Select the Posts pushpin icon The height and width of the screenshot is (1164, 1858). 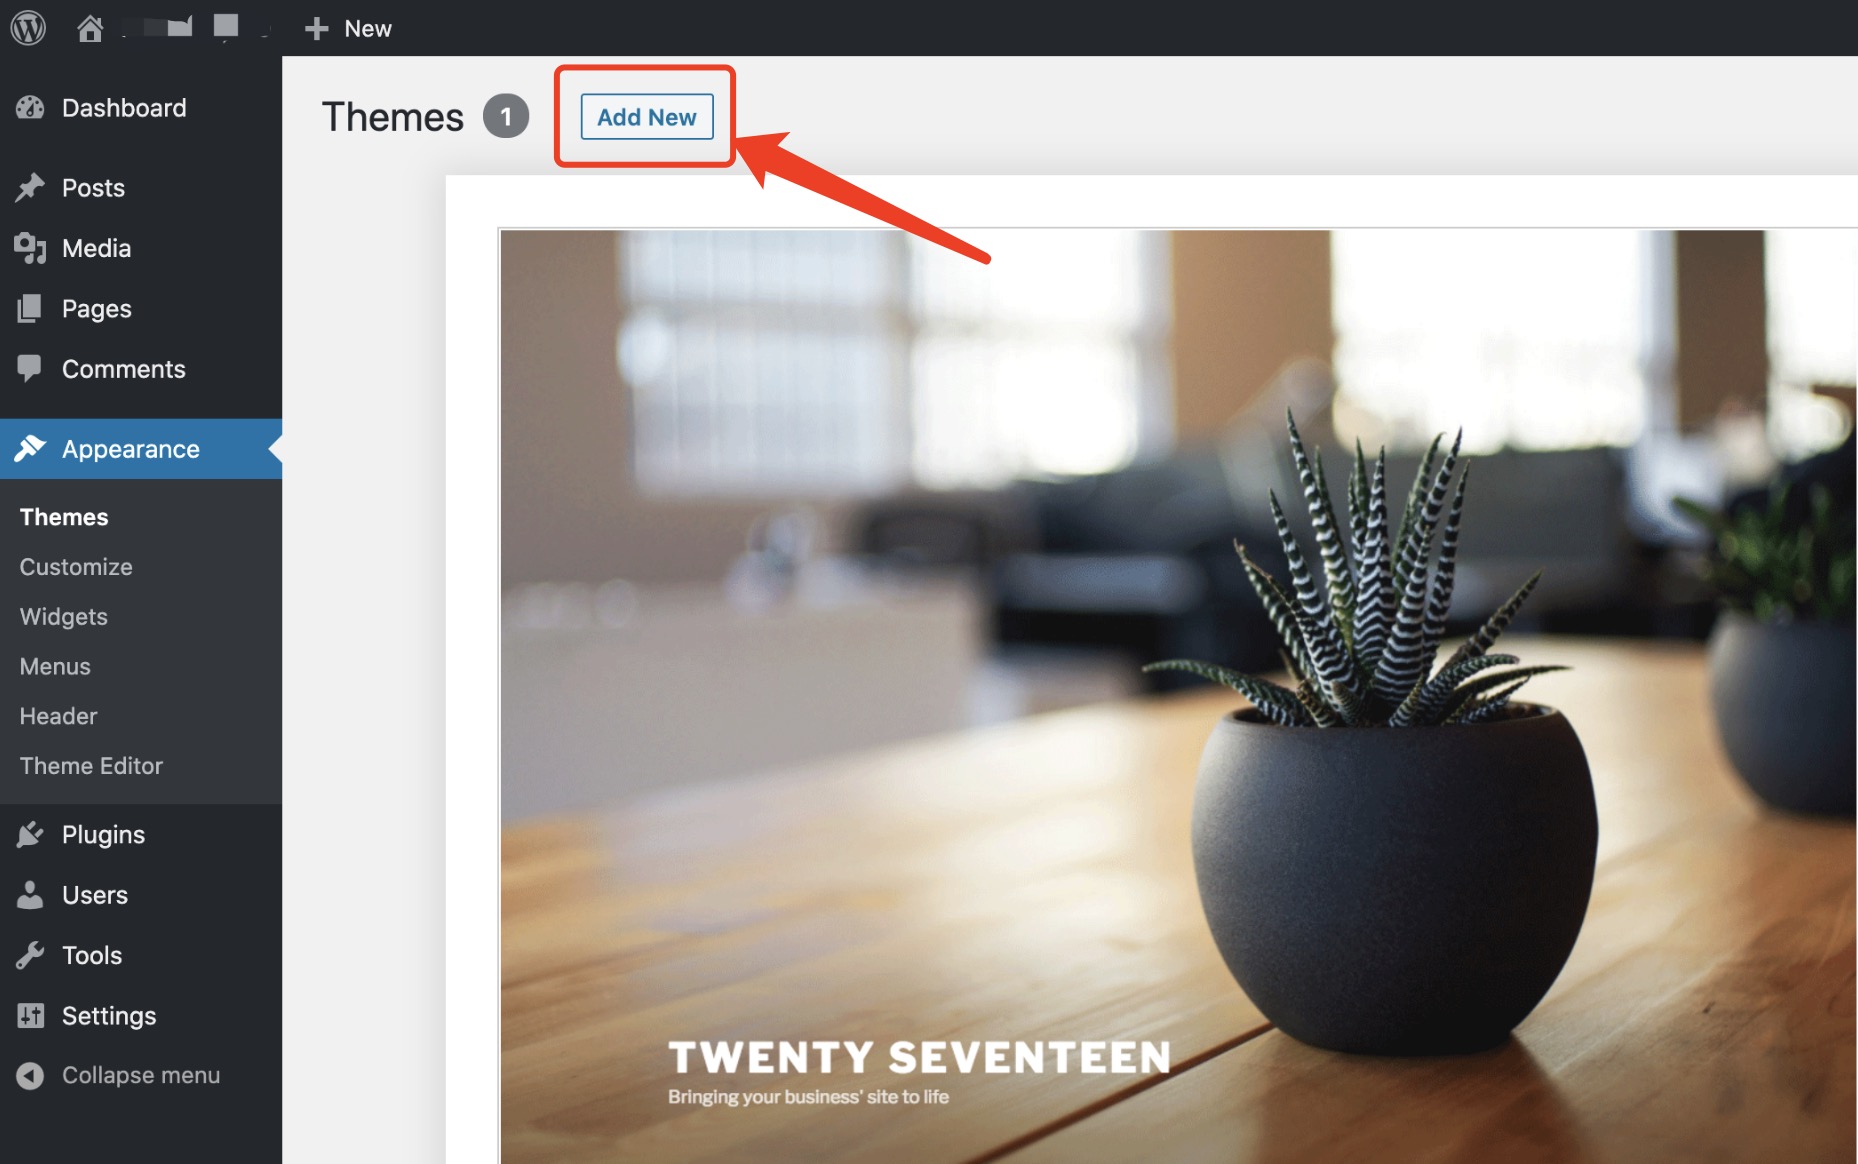coord(30,187)
